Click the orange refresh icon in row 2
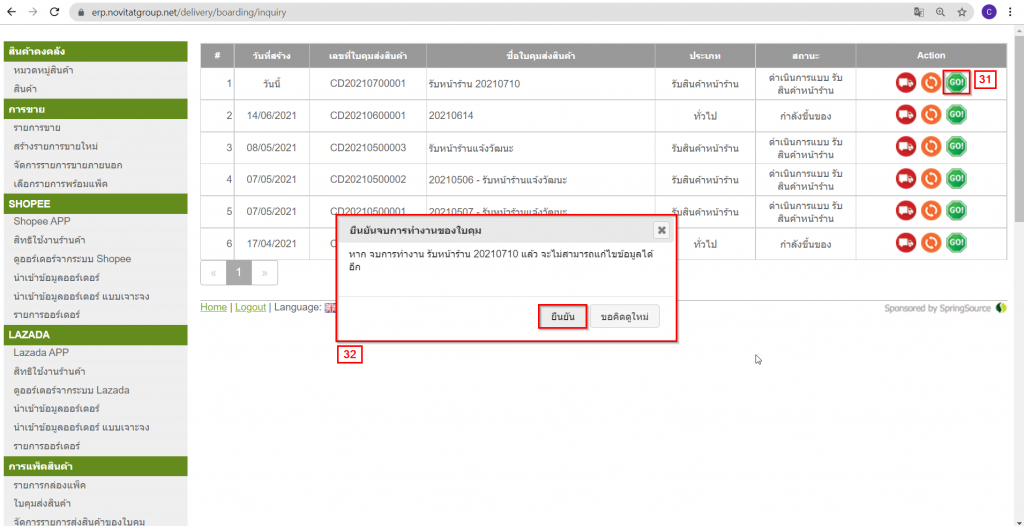Screen dimensions: 1024x526 pos(931,115)
